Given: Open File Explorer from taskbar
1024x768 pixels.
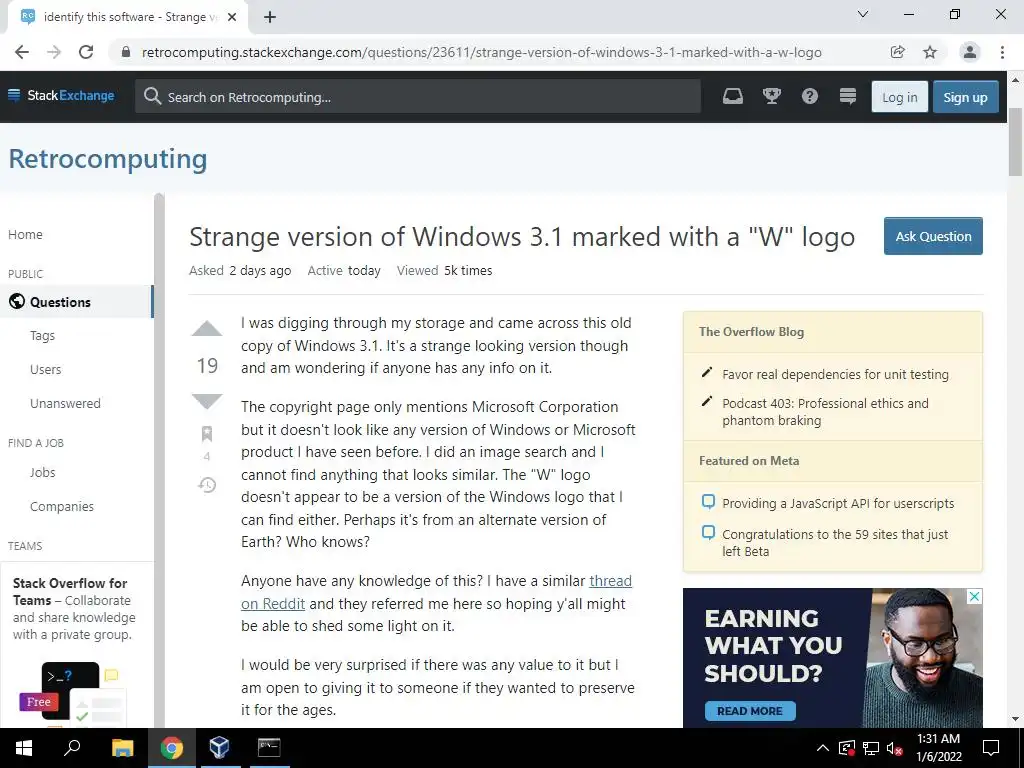Looking at the screenshot, I should (122, 748).
